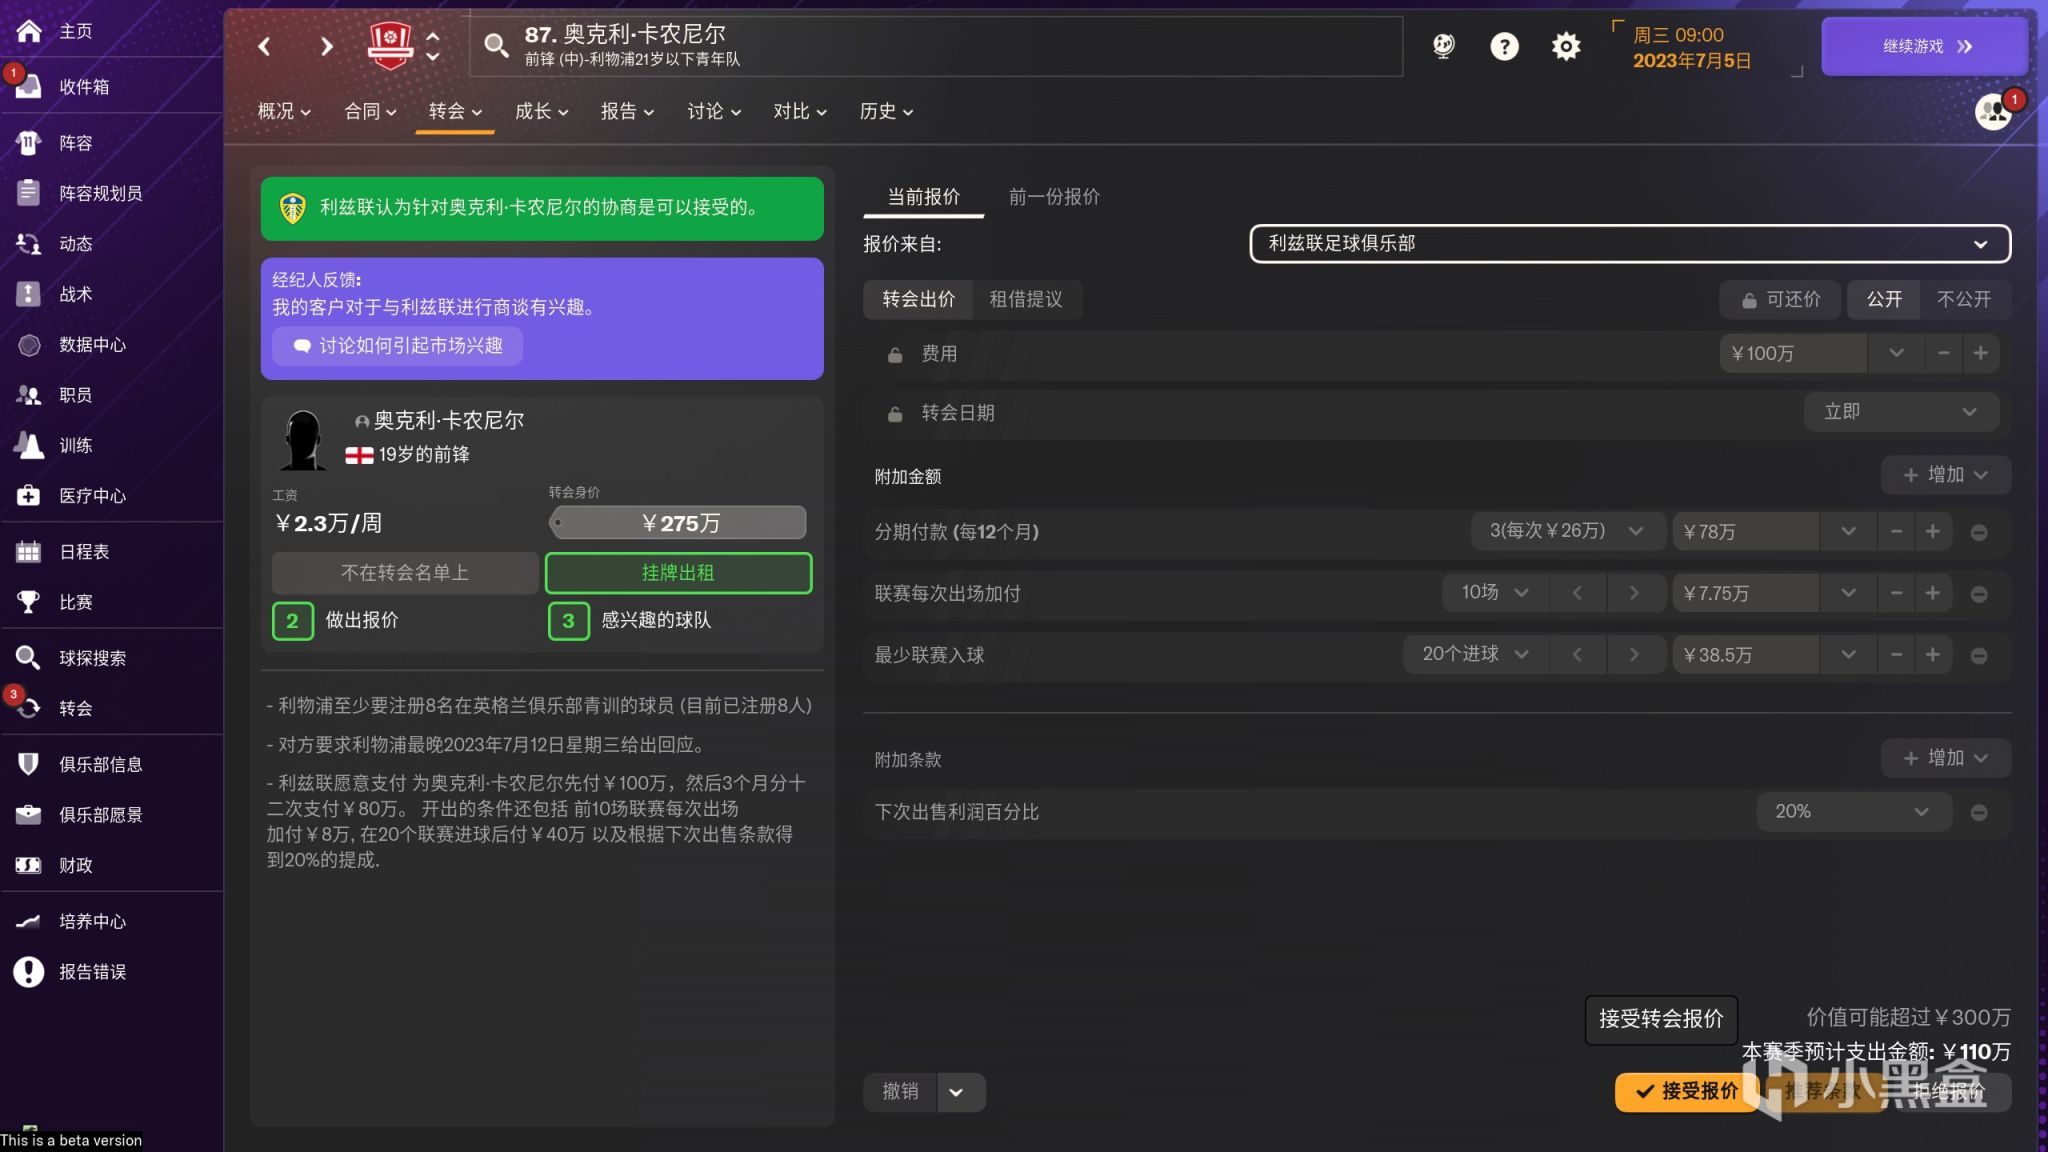This screenshot has height=1152, width=2048.
Task: Open the 收件箱 inbox icon
Action: click(x=29, y=87)
